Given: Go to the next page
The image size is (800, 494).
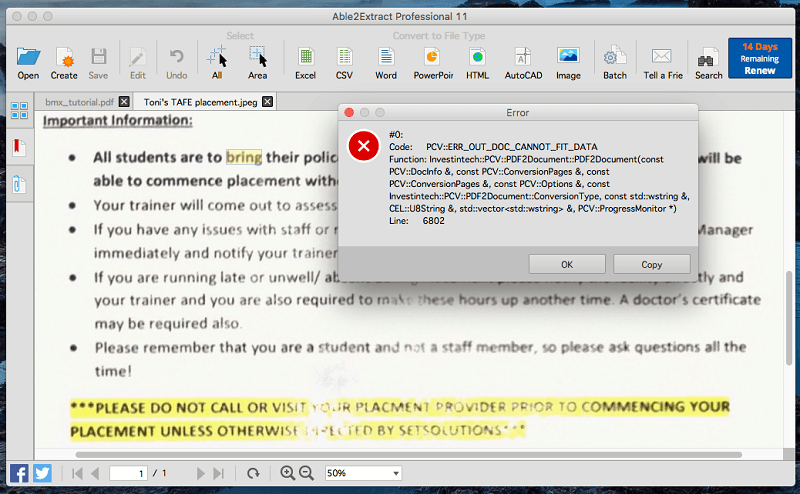Looking at the screenshot, I should (x=201, y=474).
